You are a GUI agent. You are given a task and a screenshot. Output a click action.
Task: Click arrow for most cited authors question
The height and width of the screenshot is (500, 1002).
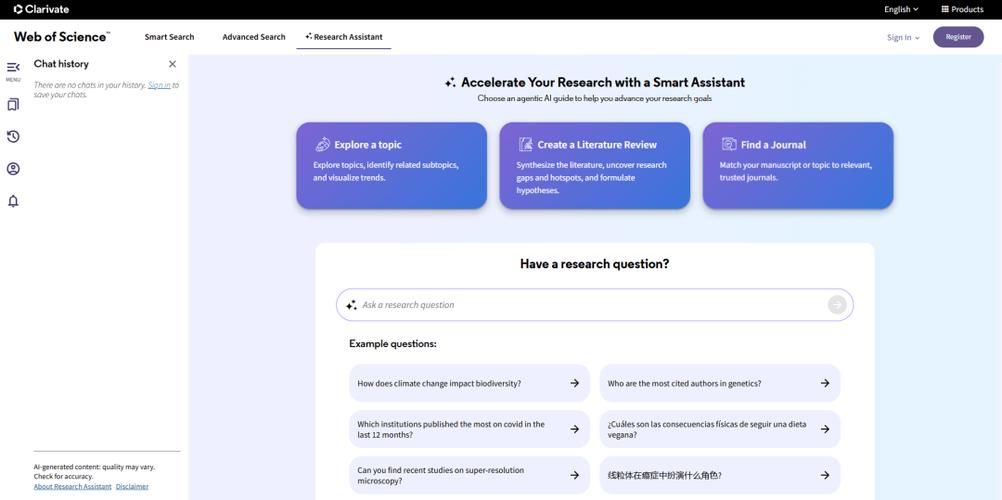(x=825, y=383)
